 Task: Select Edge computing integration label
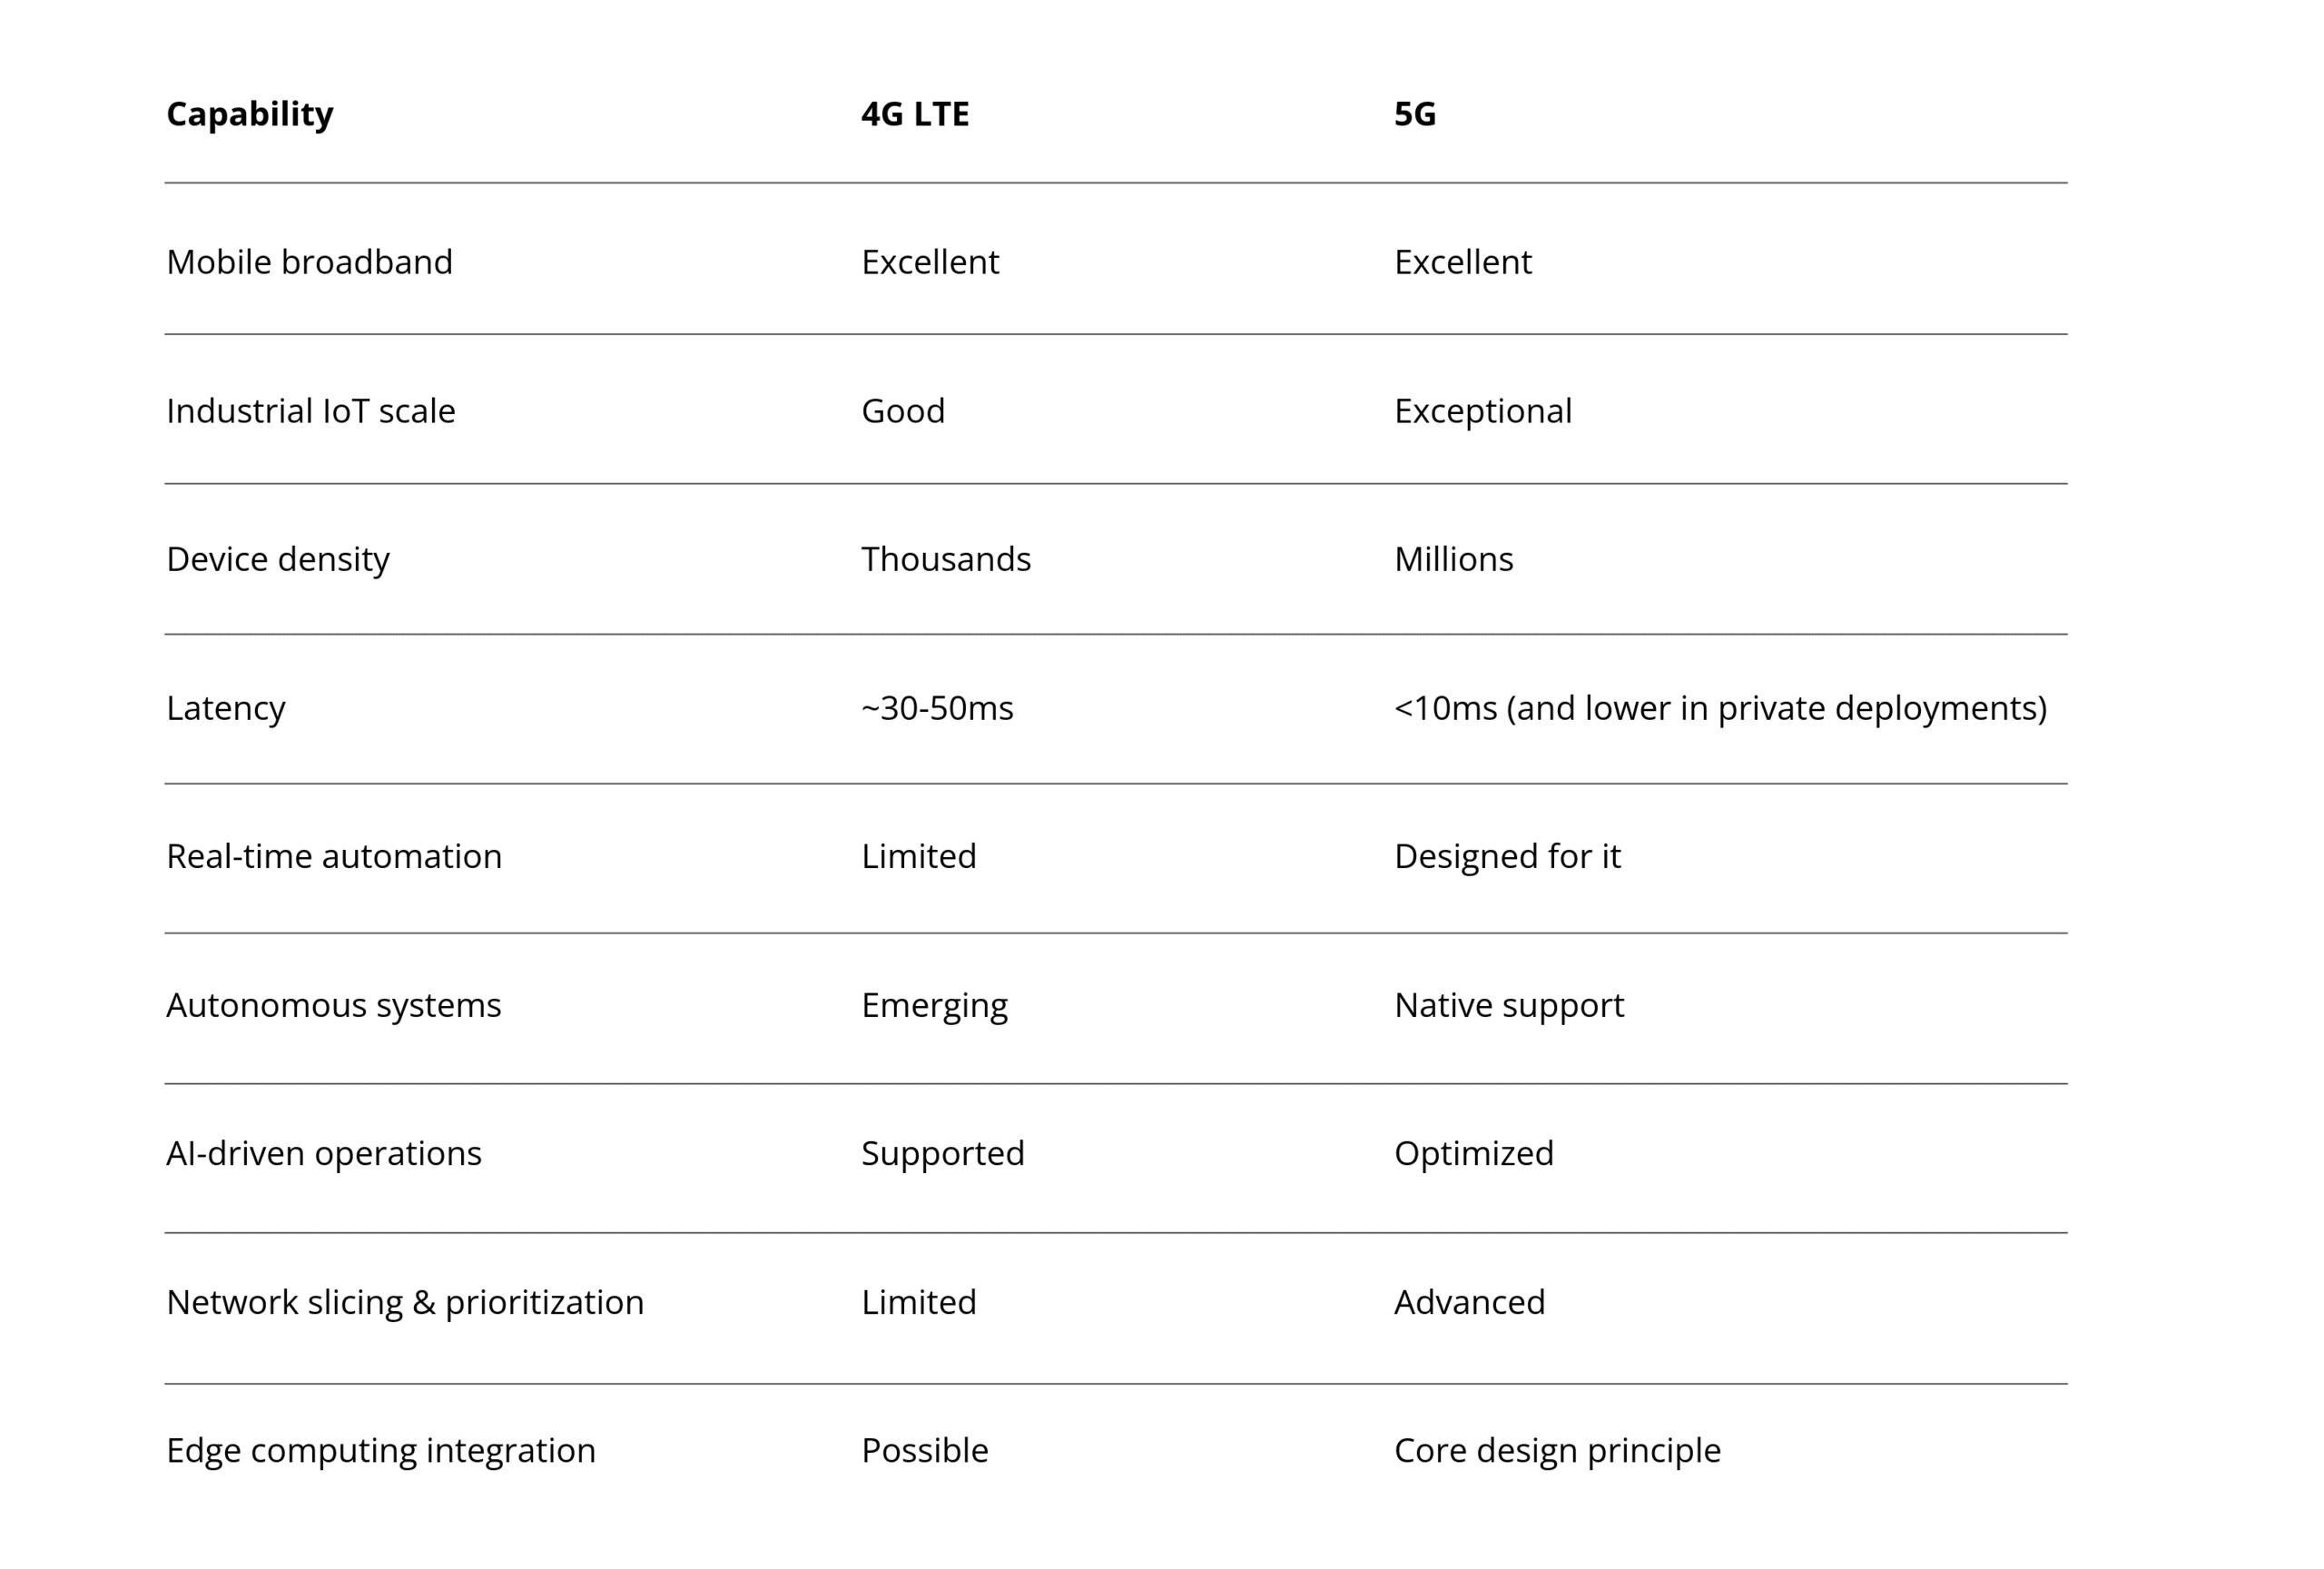point(381,1451)
